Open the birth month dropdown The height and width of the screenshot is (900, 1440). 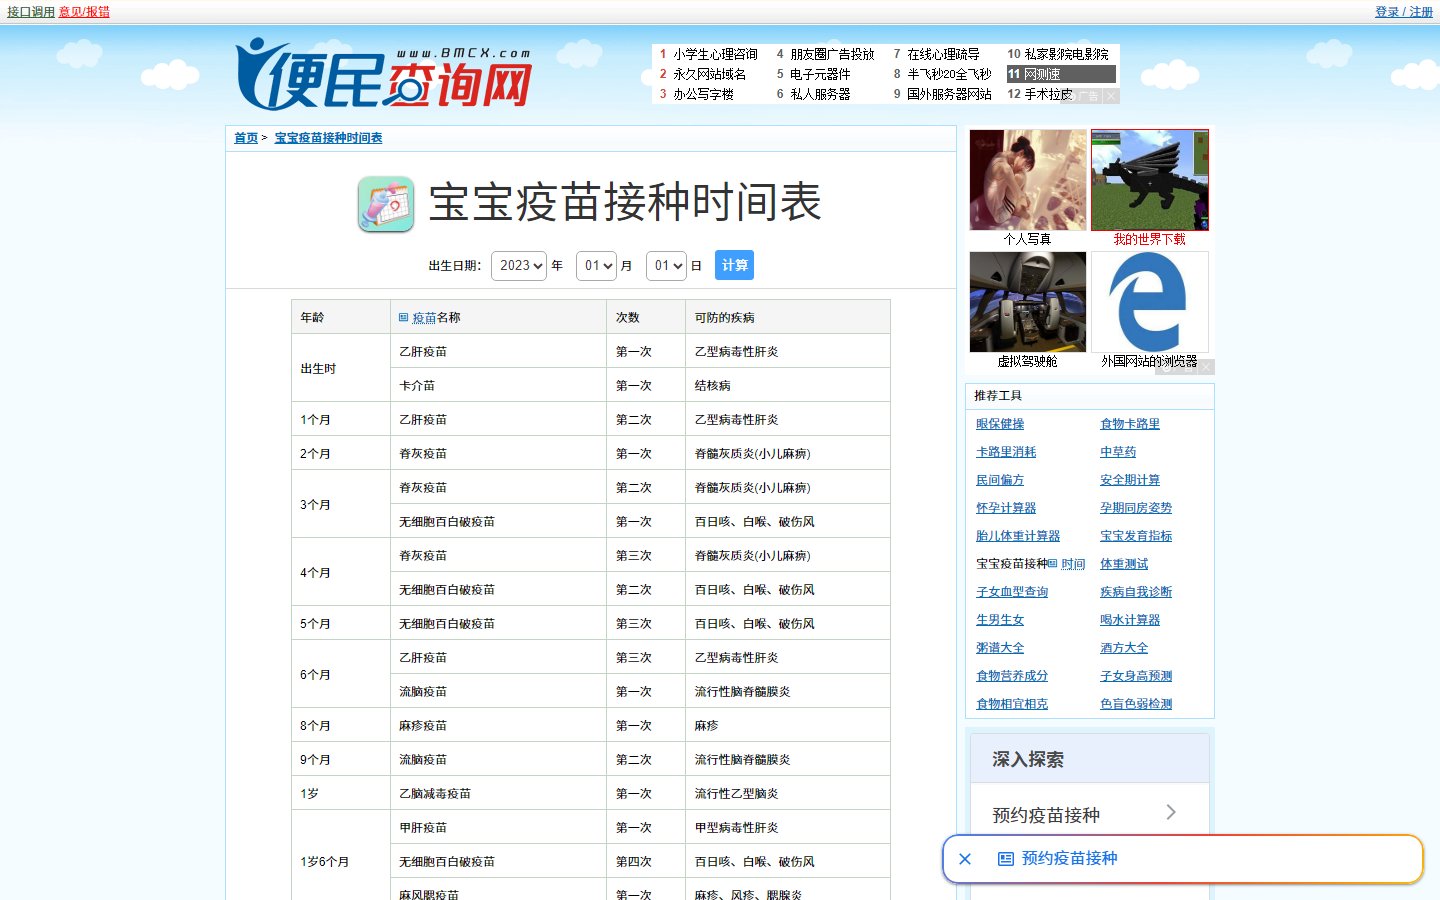596,266
